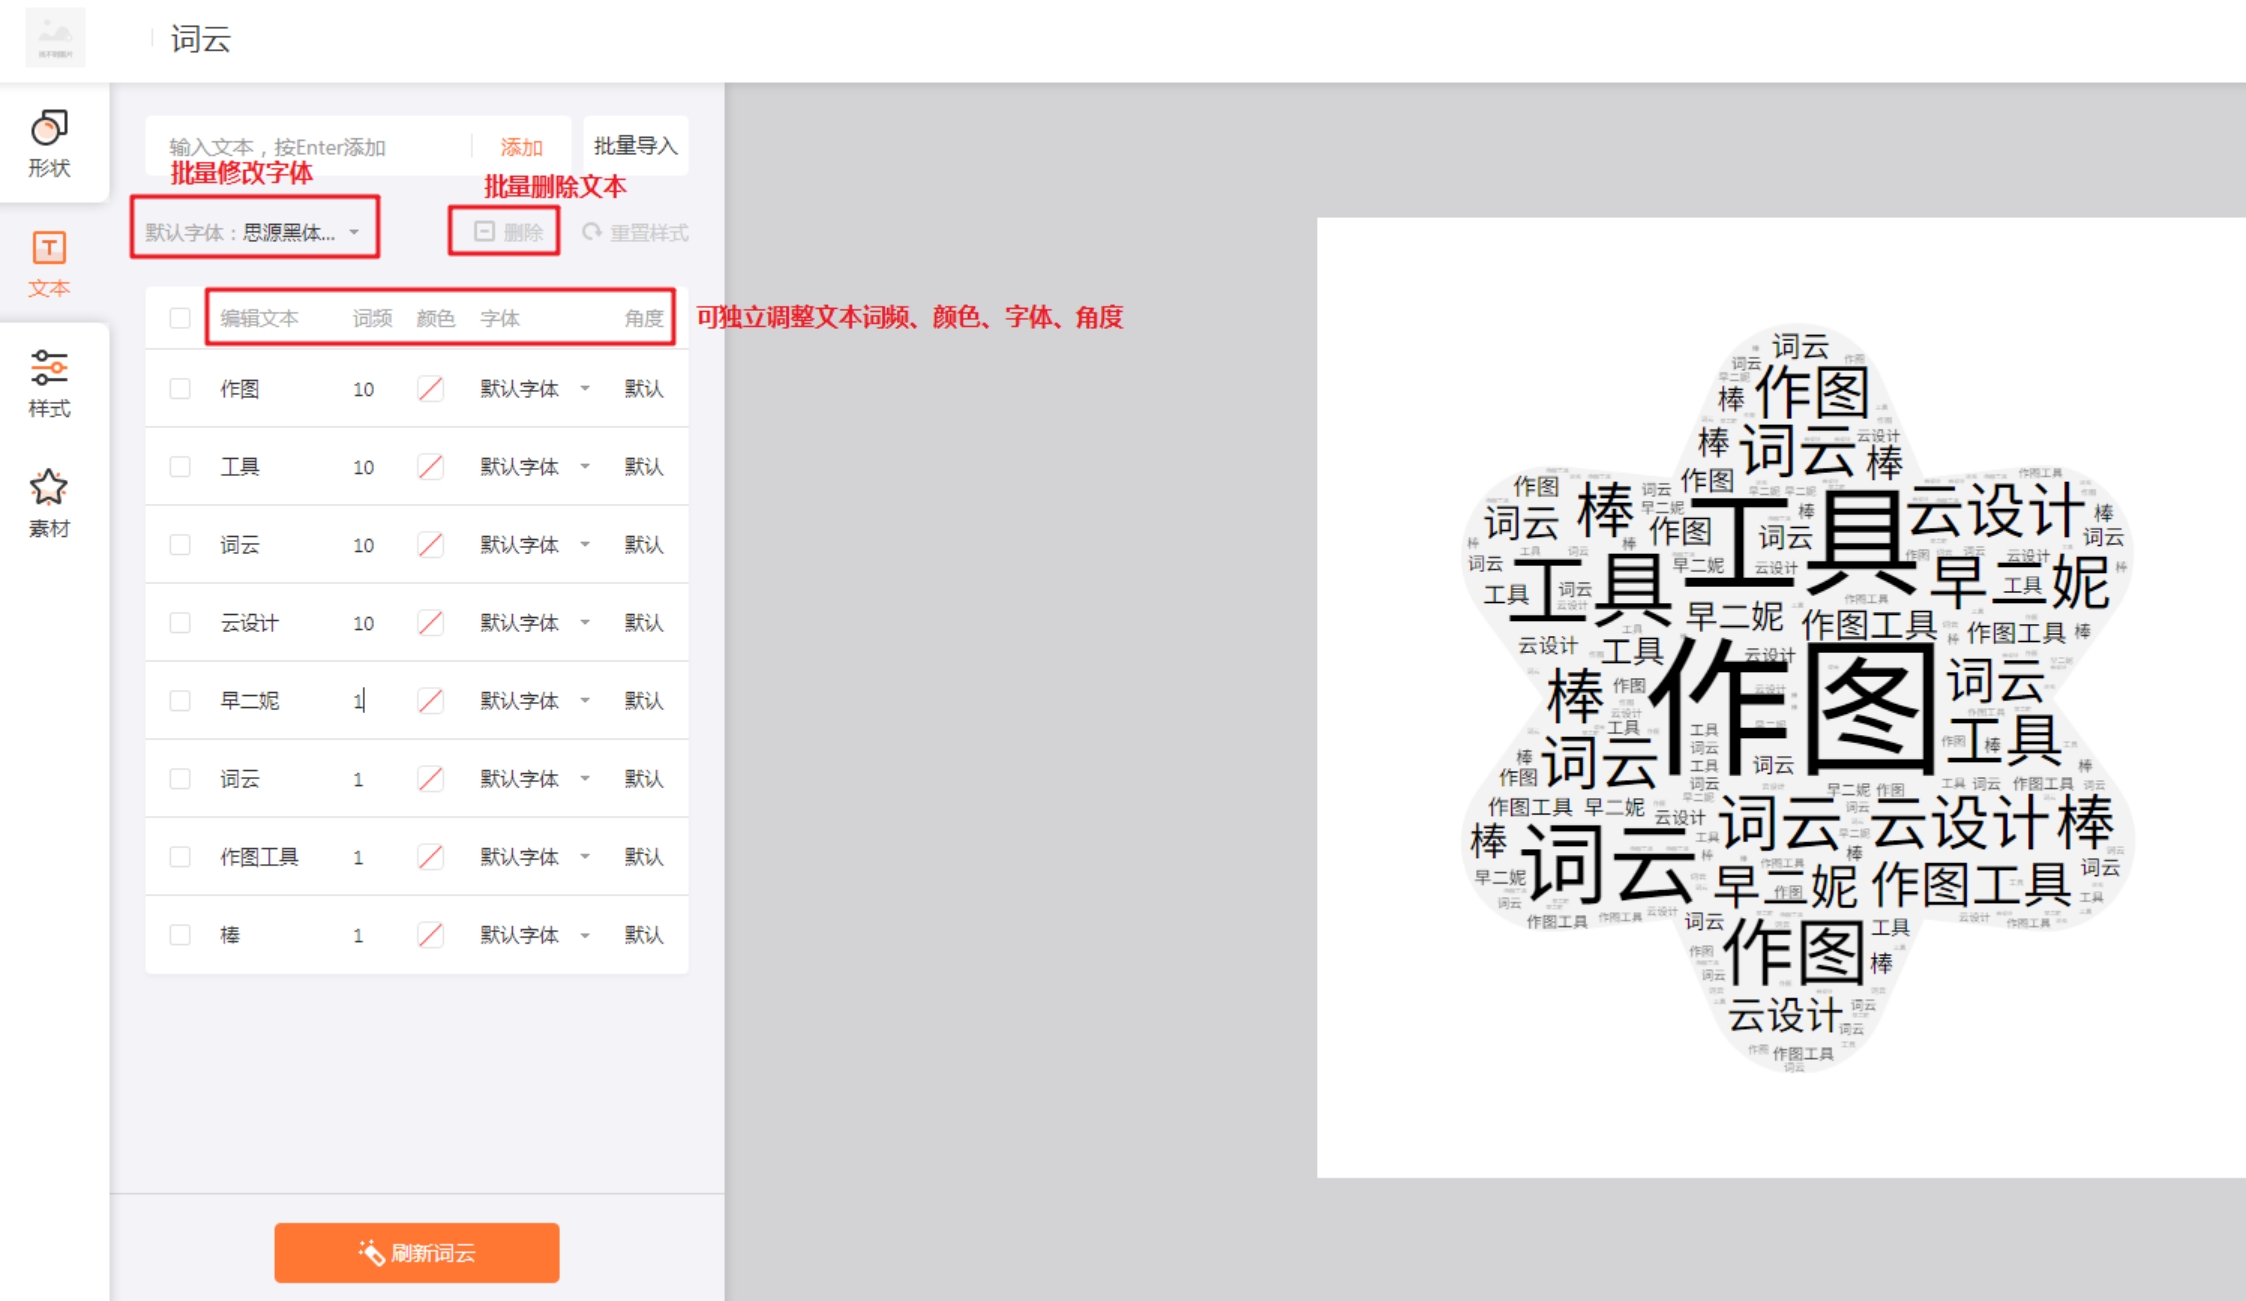Click the red color swatch for 词云 row
2246x1301 pixels.
pyautogui.click(x=430, y=544)
